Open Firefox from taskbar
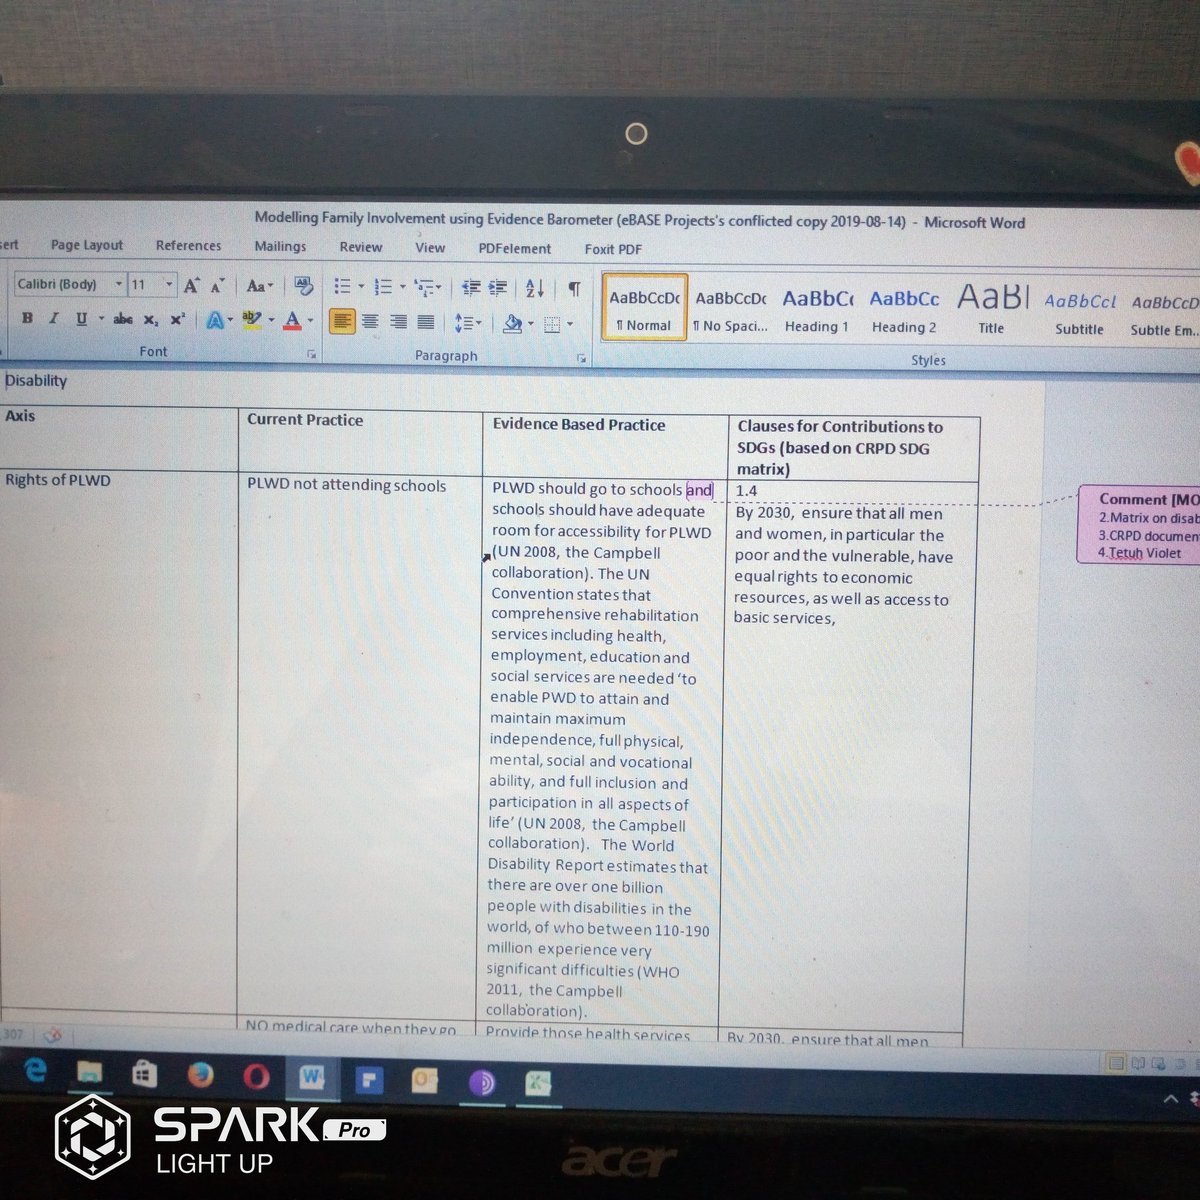This screenshot has height=1200, width=1200. (x=201, y=1076)
